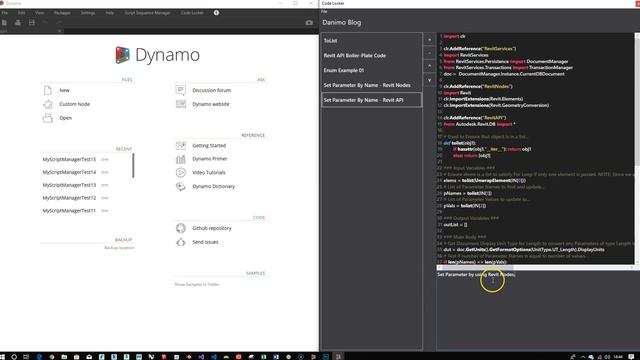Image resolution: width=640 pixels, height=360 pixels.
Task: Open the View menu in Dynamo
Action: [x=40, y=13]
